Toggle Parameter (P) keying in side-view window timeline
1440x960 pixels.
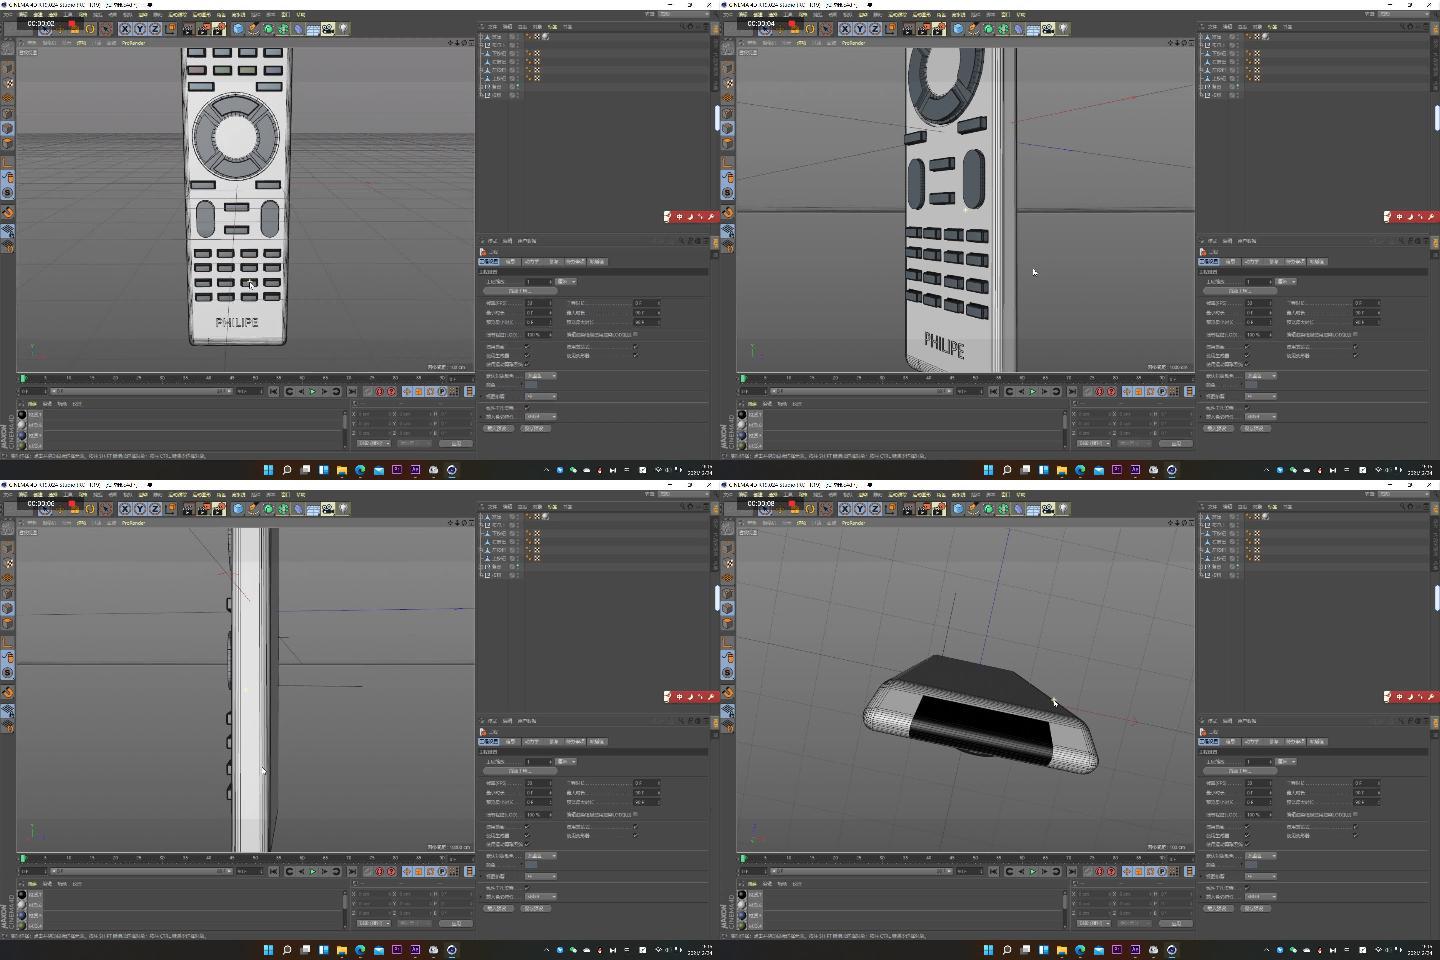[x=442, y=872]
